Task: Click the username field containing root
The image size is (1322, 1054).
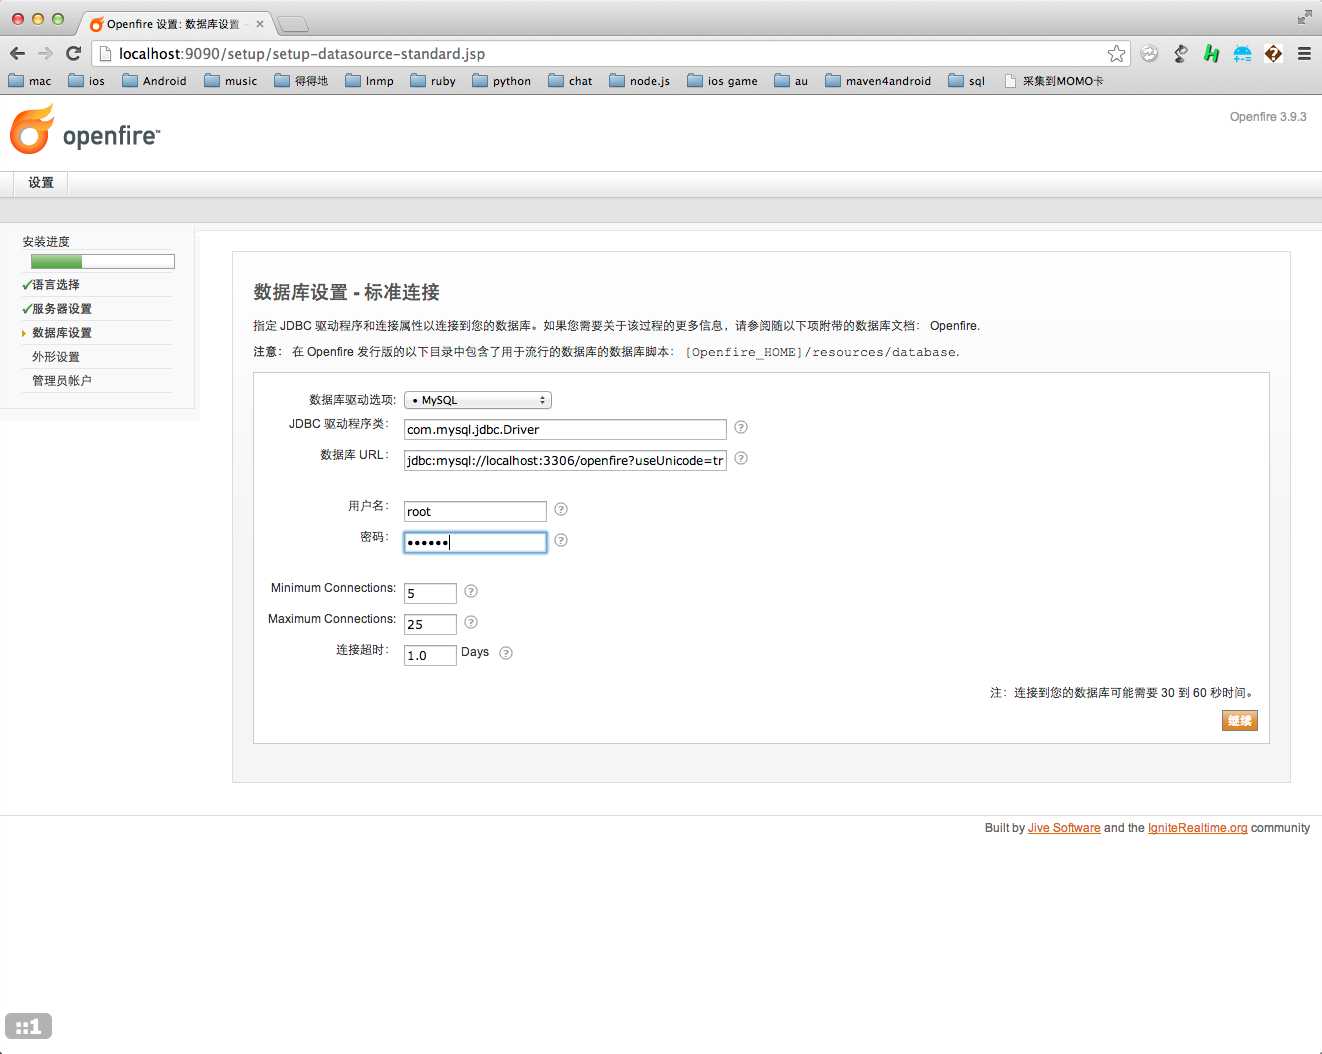Action: pos(475,512)
